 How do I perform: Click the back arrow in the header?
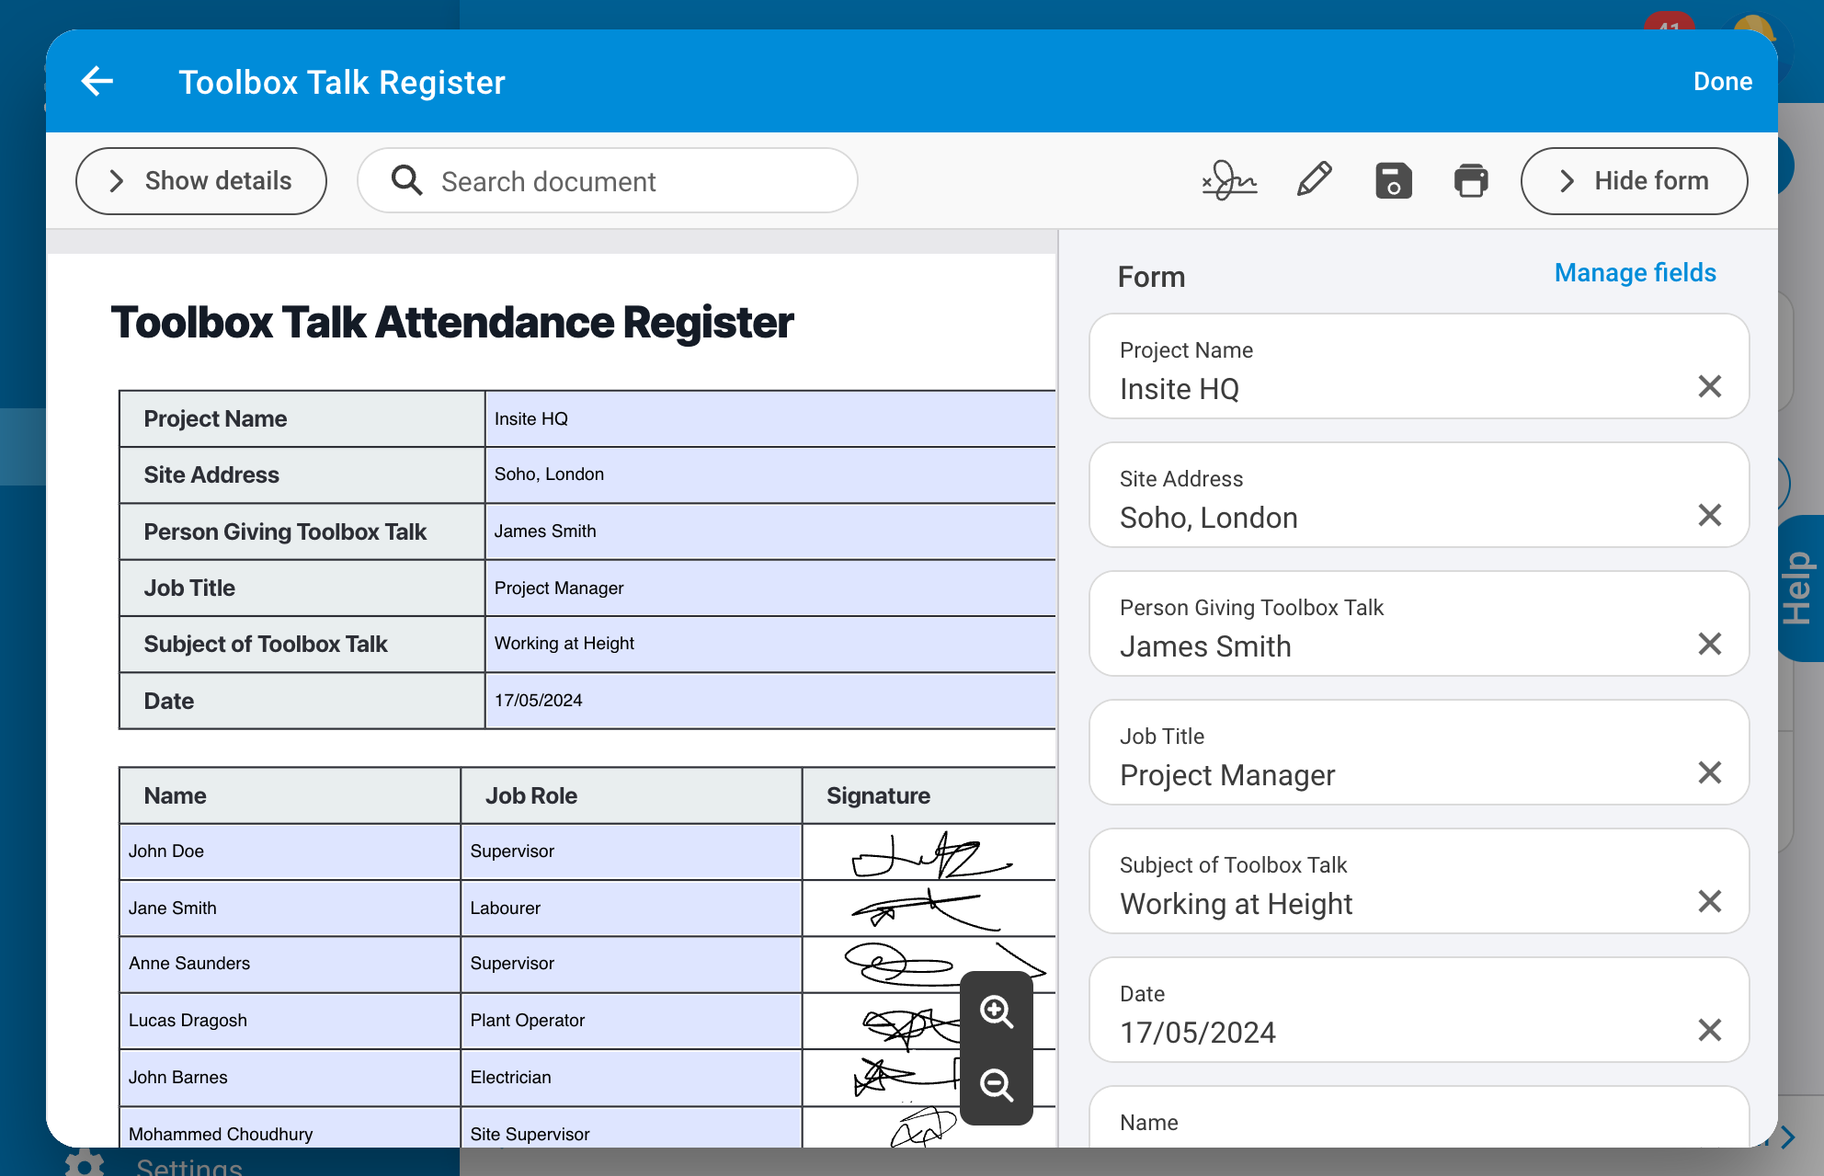pos(97,81)
